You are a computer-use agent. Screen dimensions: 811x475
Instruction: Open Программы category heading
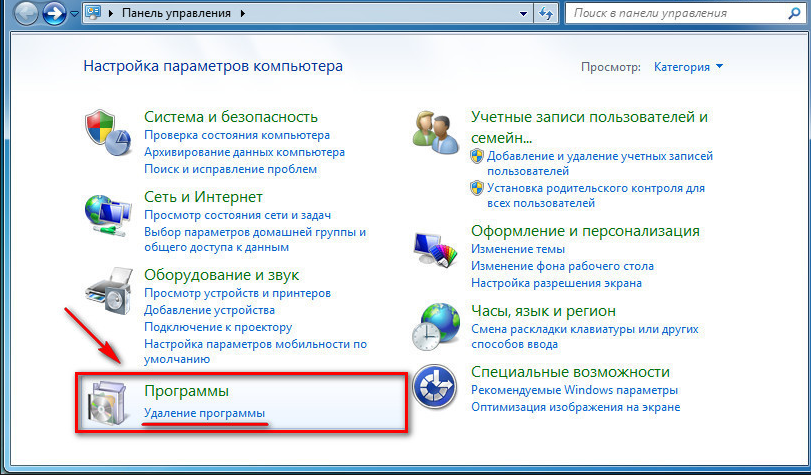(x=186, y=391)
